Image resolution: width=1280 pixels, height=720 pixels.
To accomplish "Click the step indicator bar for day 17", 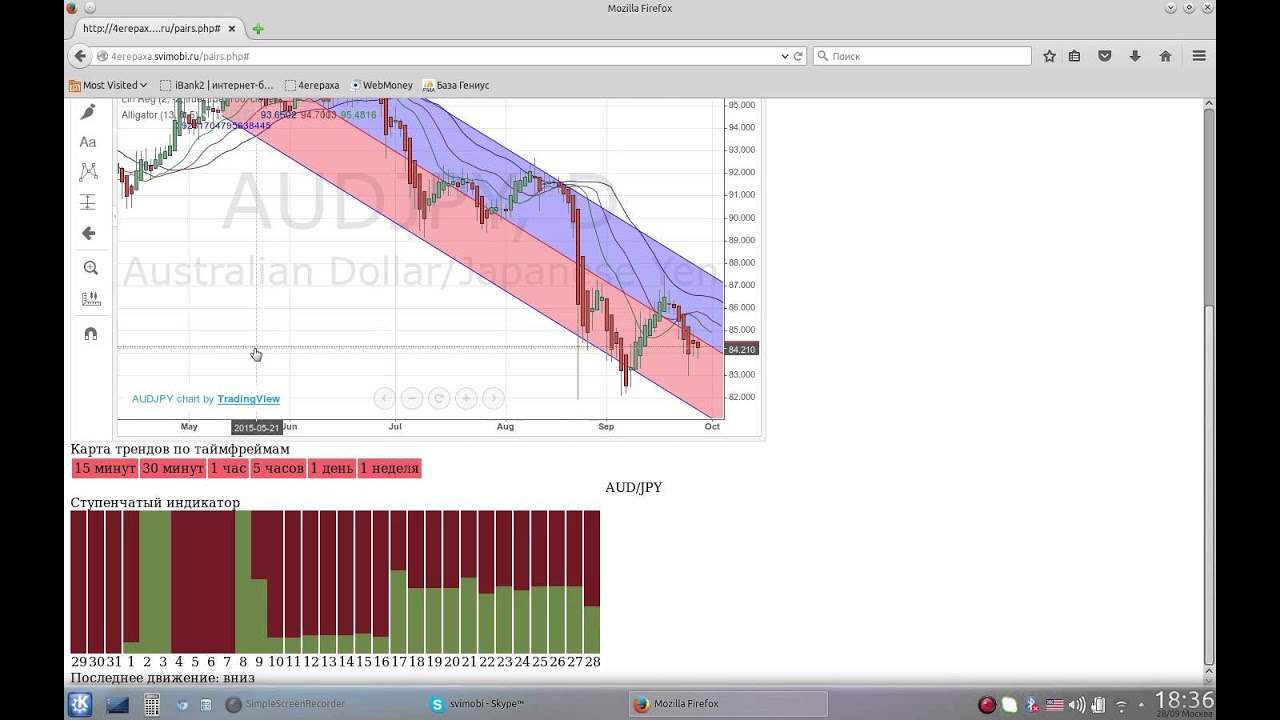I will click(x=398, y=582).
